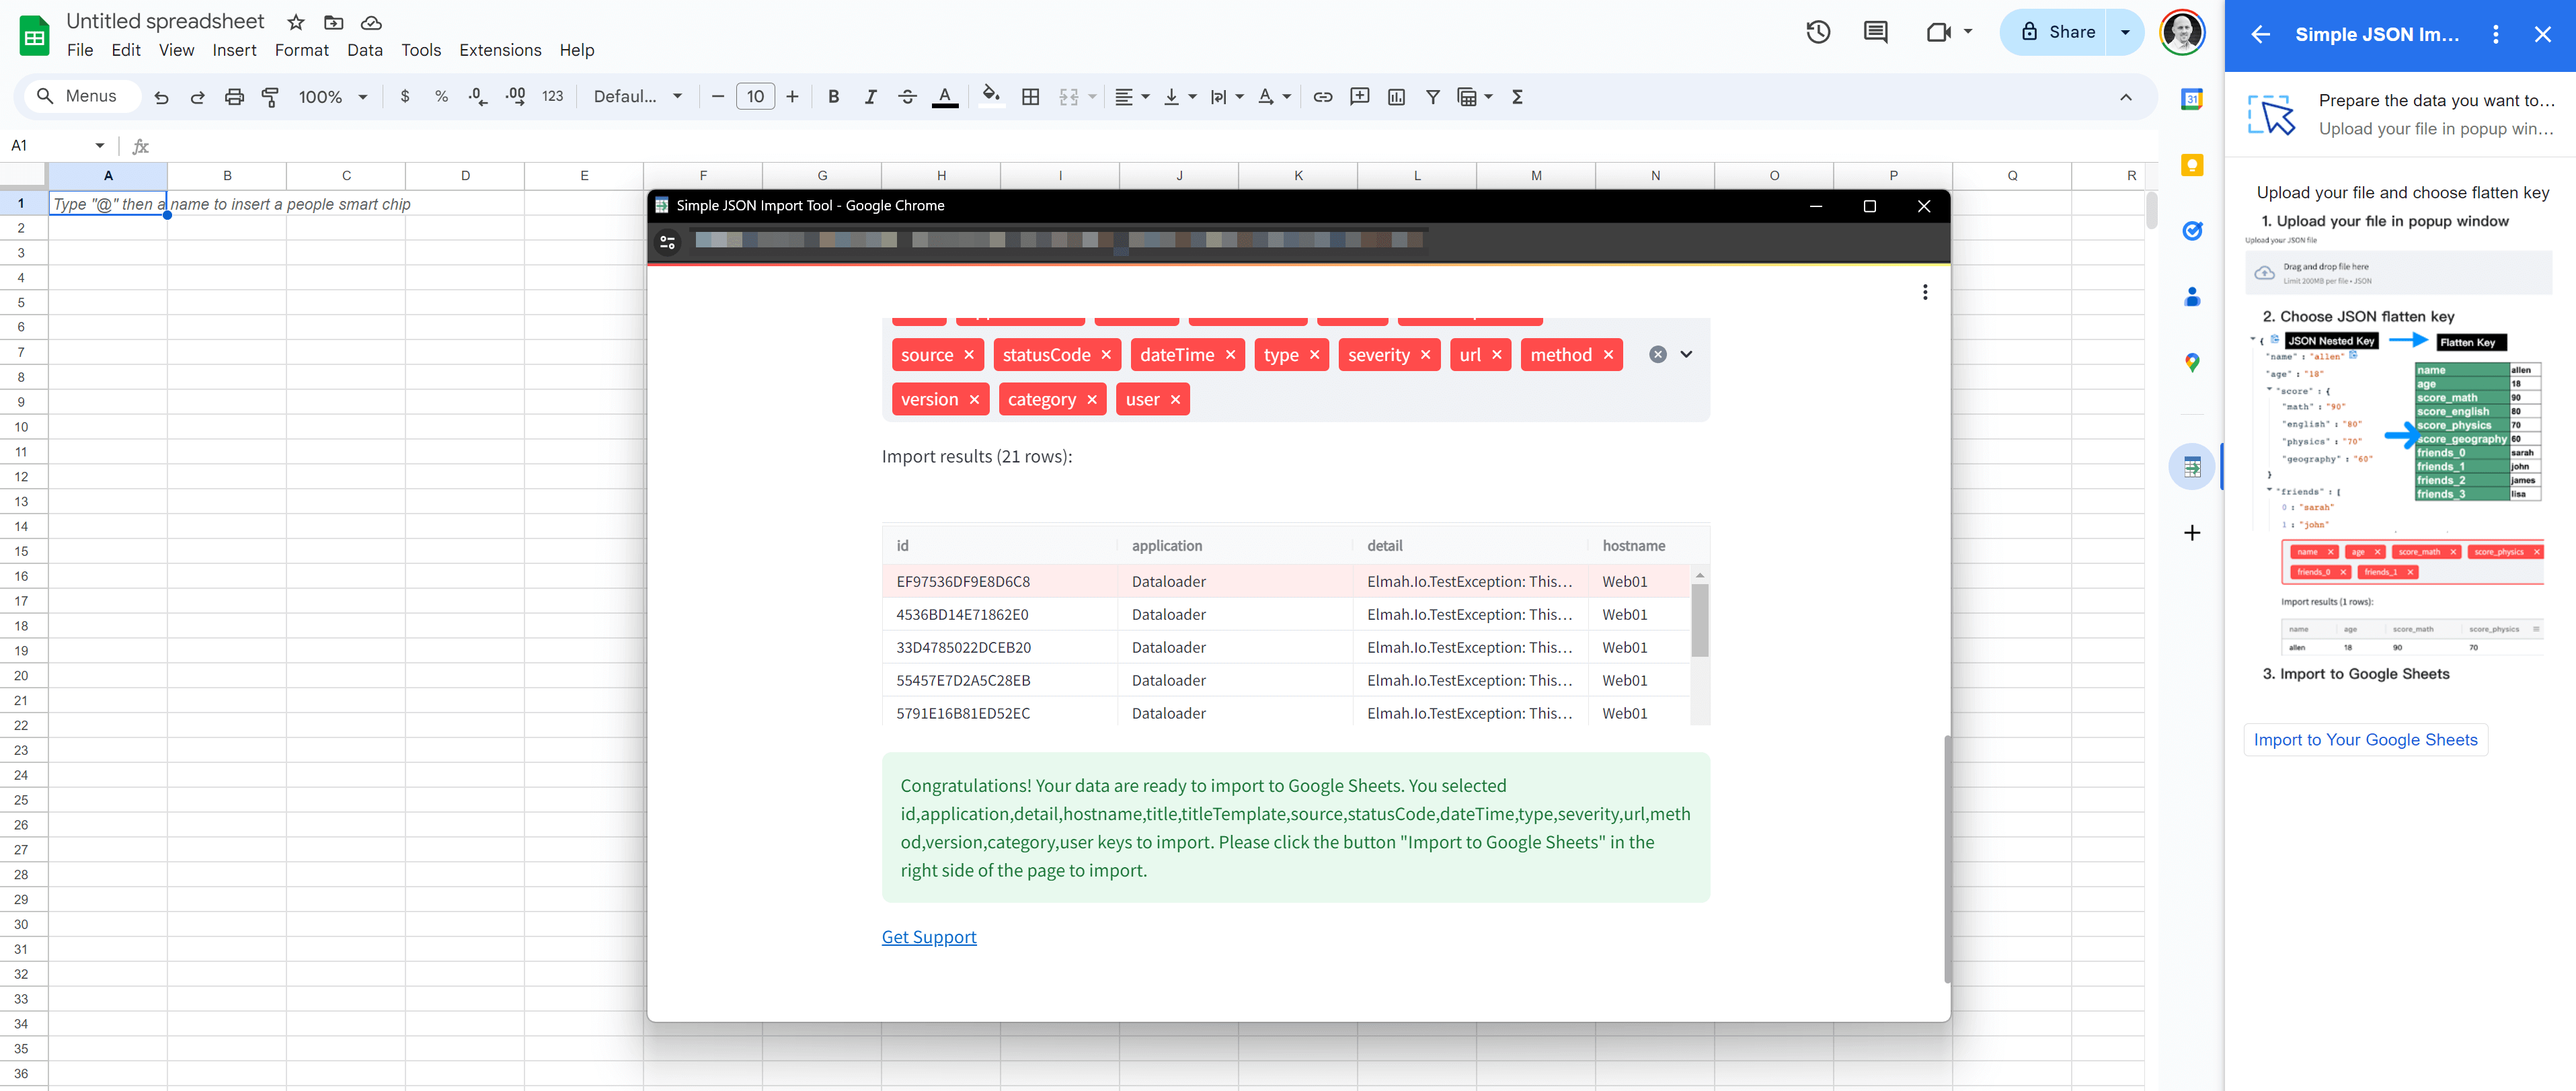Open Google Tasks from the side panel

coord(2192,231)
